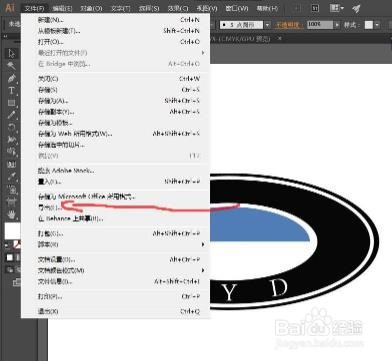Screen dimensions: 392x361
Task: Click the 样式 style swatch
Action: pyautogui.click(x=369, y=25)
